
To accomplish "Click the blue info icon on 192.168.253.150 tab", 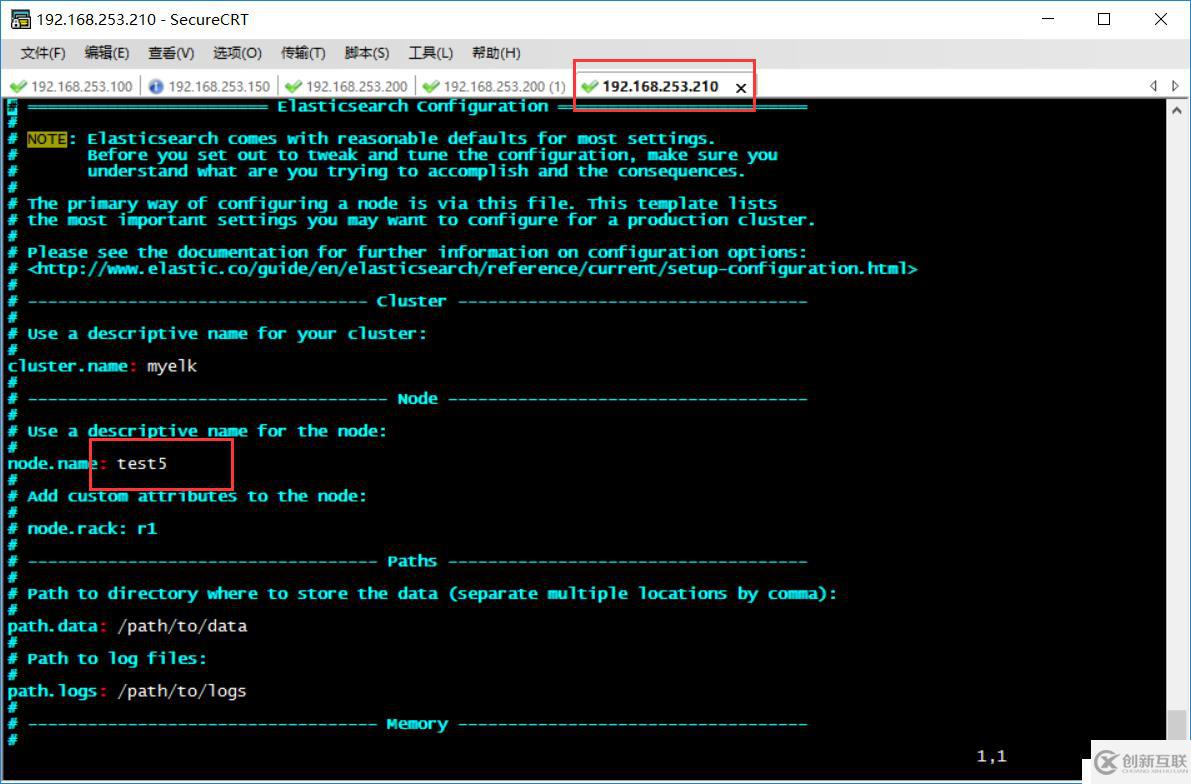I will click(x=156, y=87).
